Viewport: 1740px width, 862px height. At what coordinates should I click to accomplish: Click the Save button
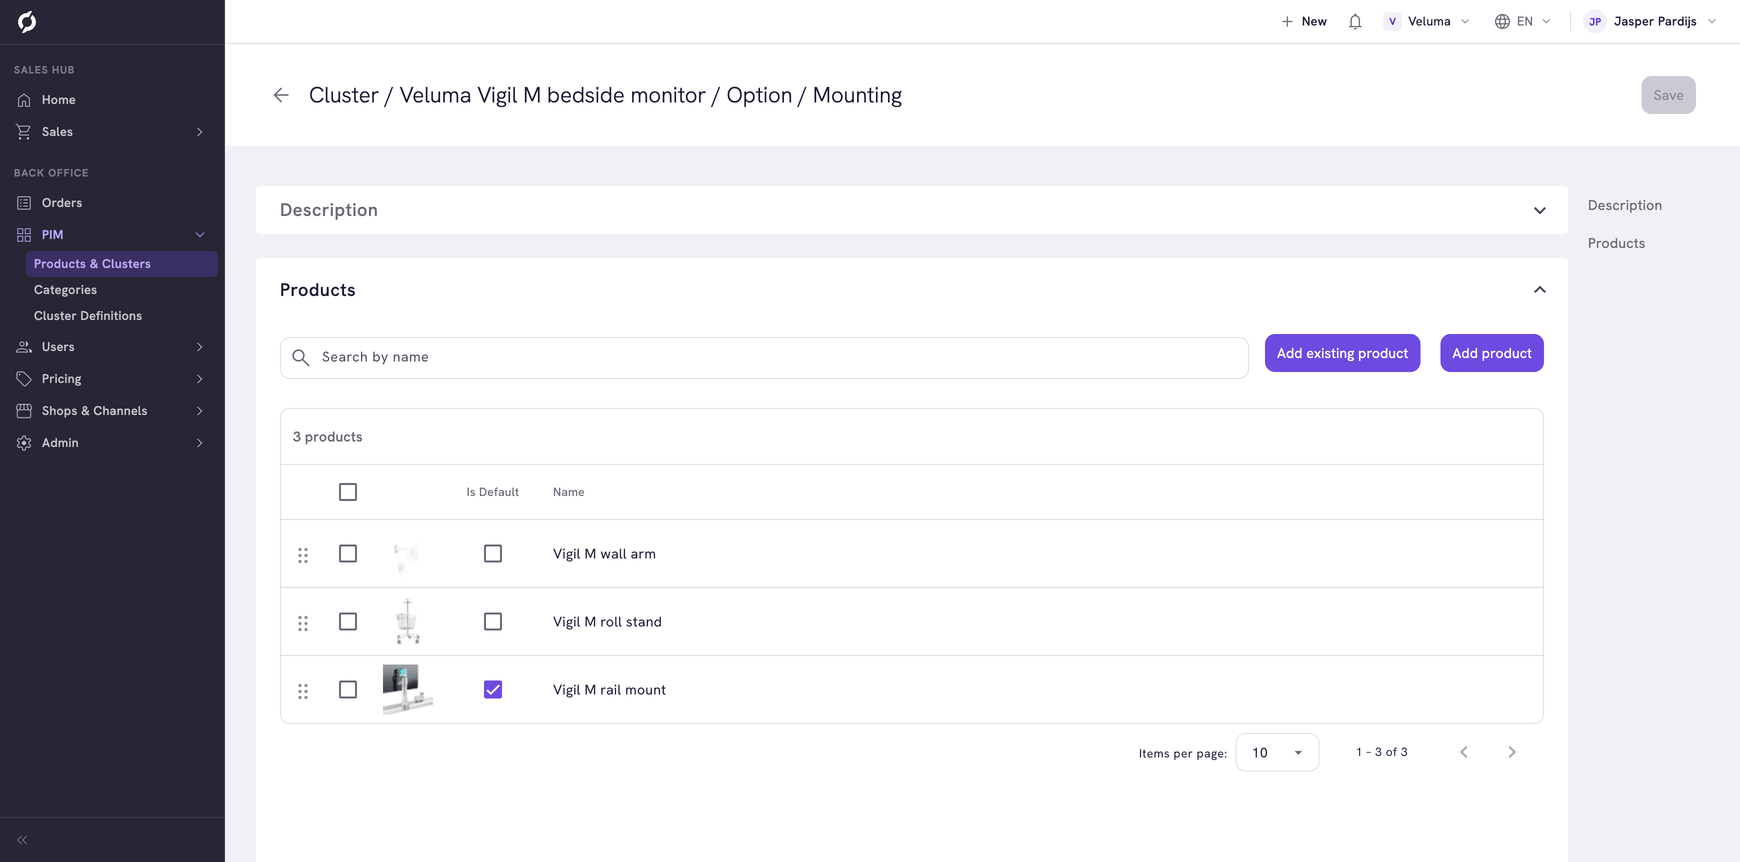point(1668,95)
